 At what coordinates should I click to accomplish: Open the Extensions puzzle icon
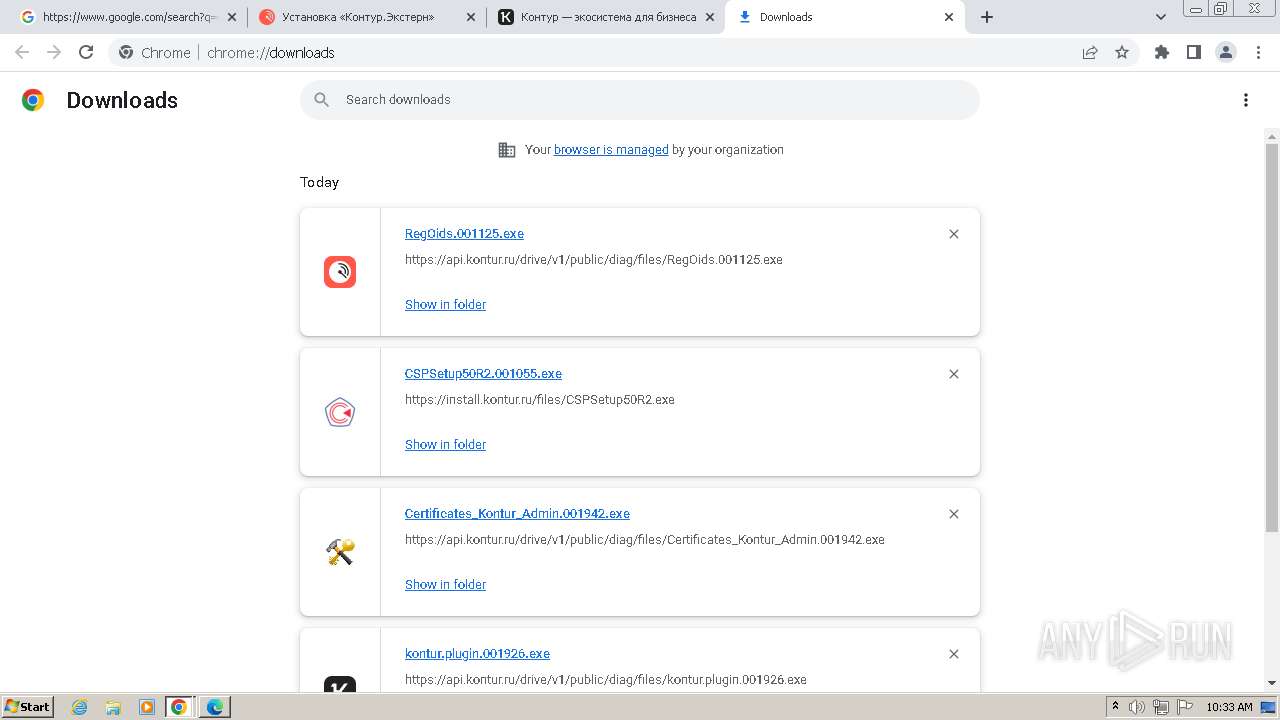[1162, 52]
